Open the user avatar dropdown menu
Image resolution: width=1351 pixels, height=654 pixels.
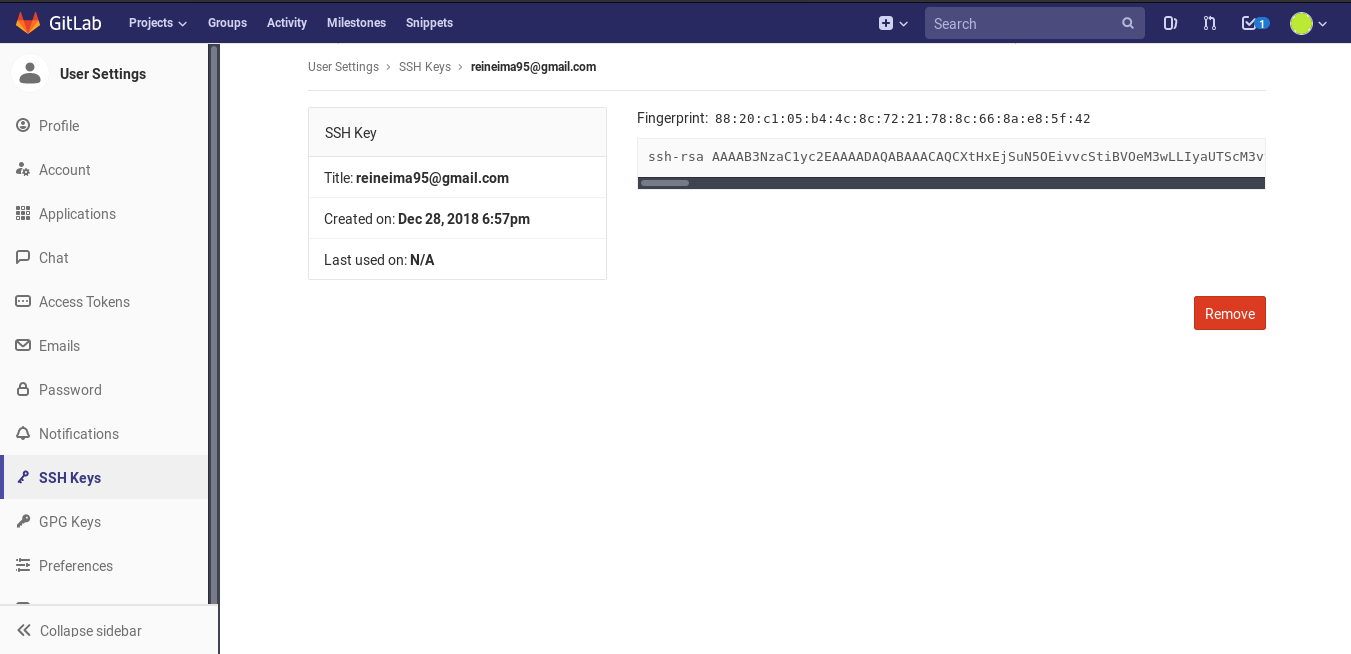click(x=1308, y=22)
